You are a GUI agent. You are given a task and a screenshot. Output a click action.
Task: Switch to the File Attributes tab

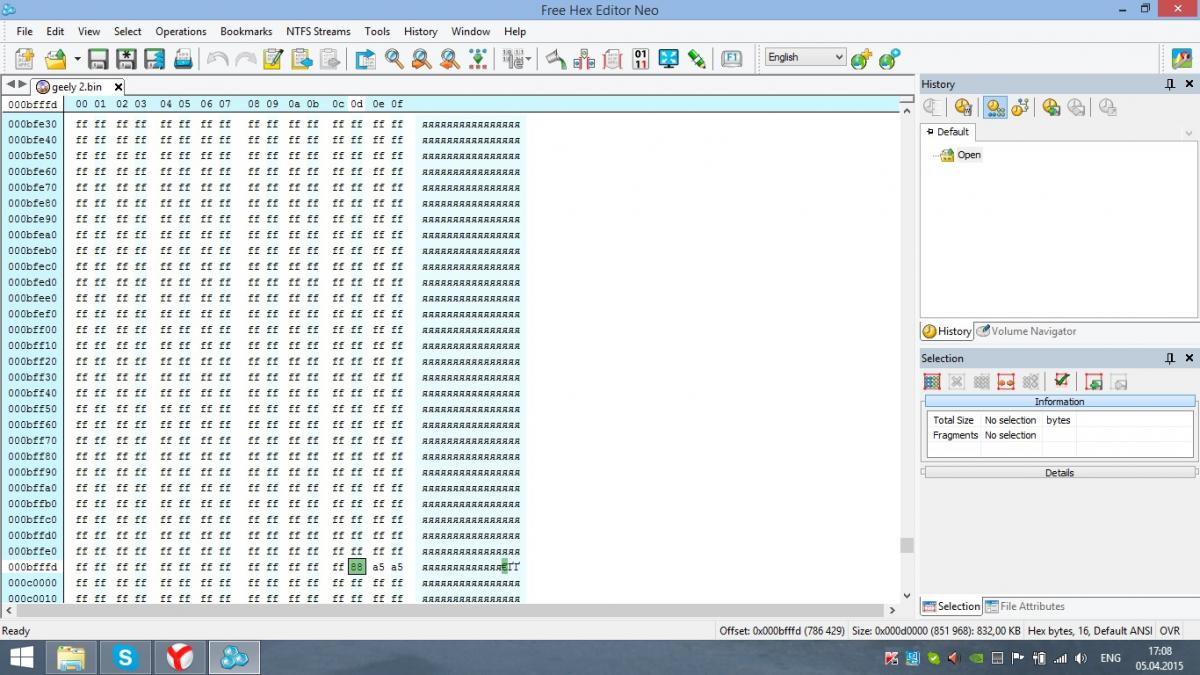coord(1025,606)
